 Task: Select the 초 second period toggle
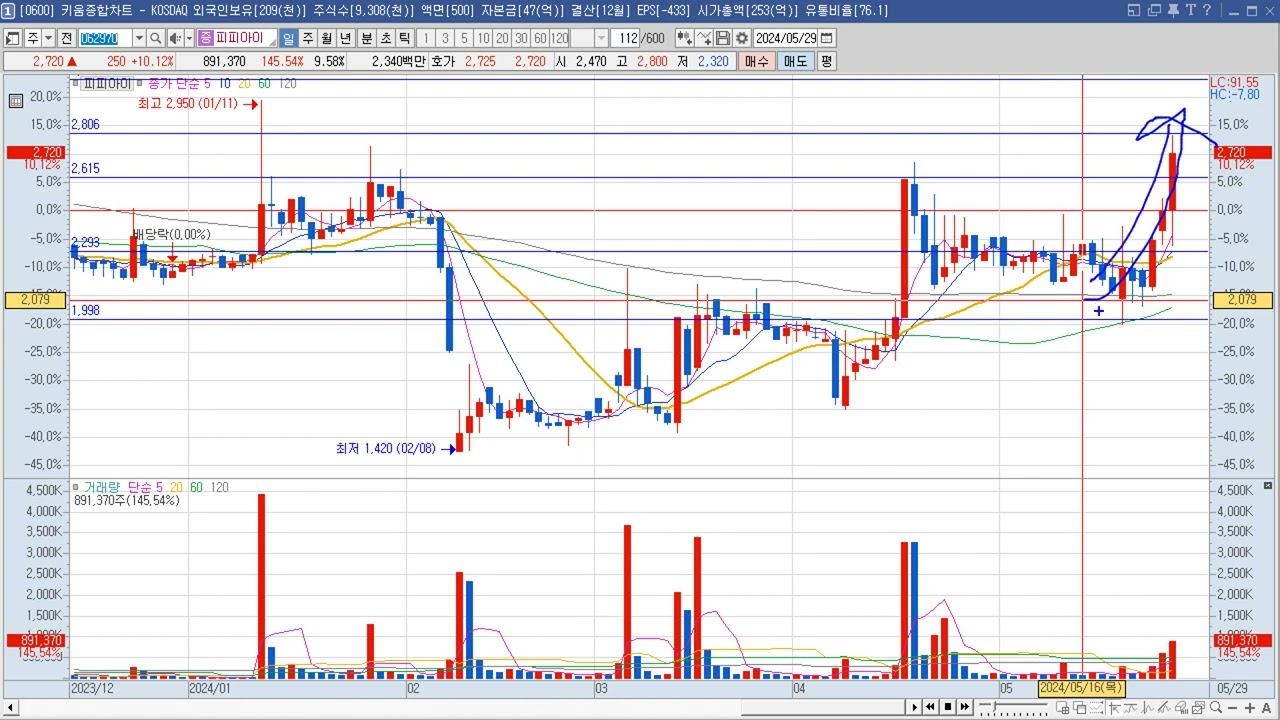[385, 38]
